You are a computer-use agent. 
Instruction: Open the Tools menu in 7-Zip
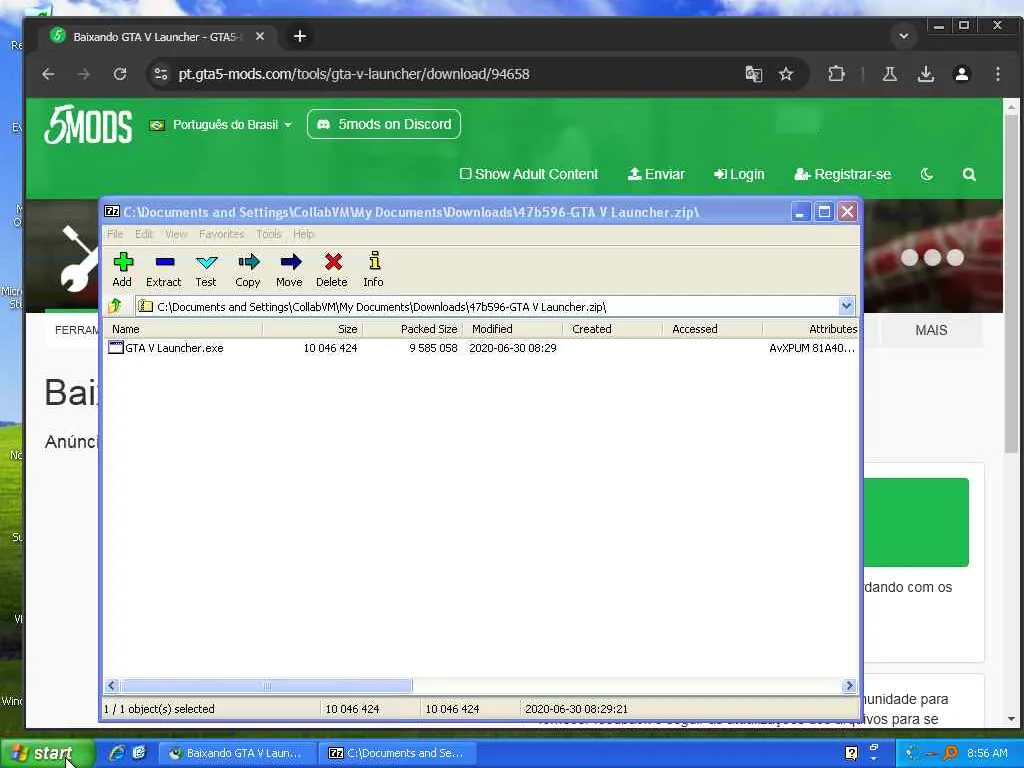coord(268,234)
